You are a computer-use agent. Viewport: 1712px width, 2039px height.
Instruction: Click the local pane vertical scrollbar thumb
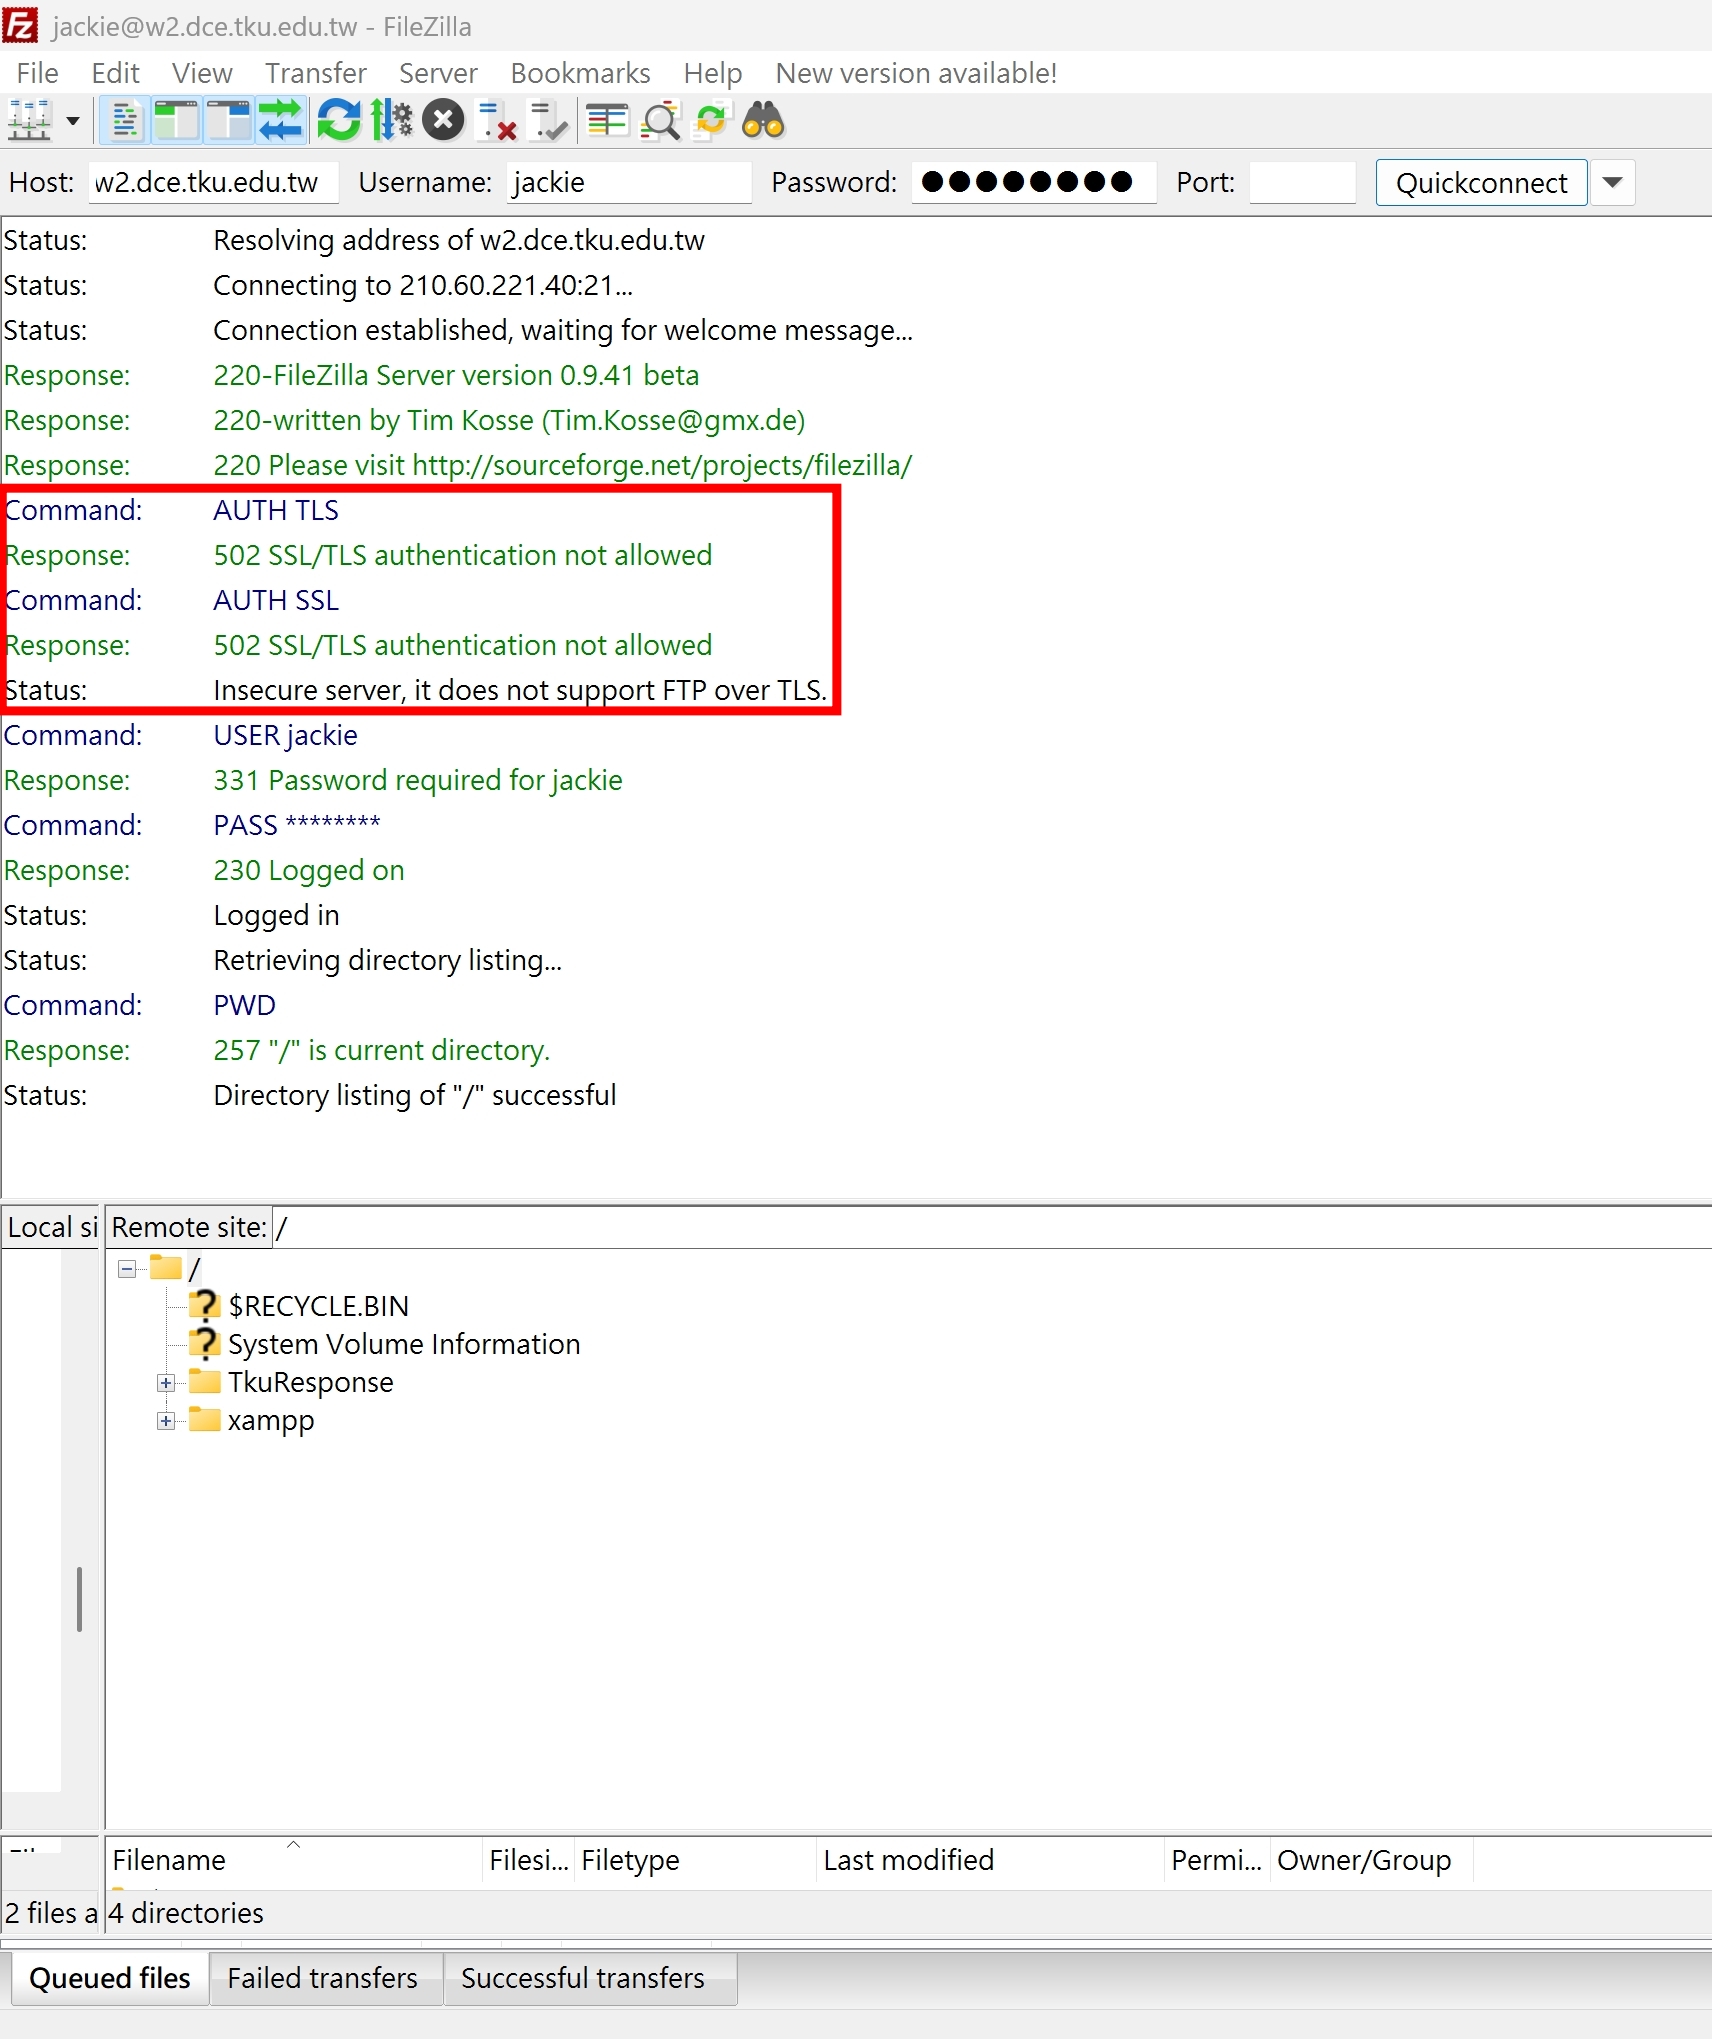(79, 1599)
